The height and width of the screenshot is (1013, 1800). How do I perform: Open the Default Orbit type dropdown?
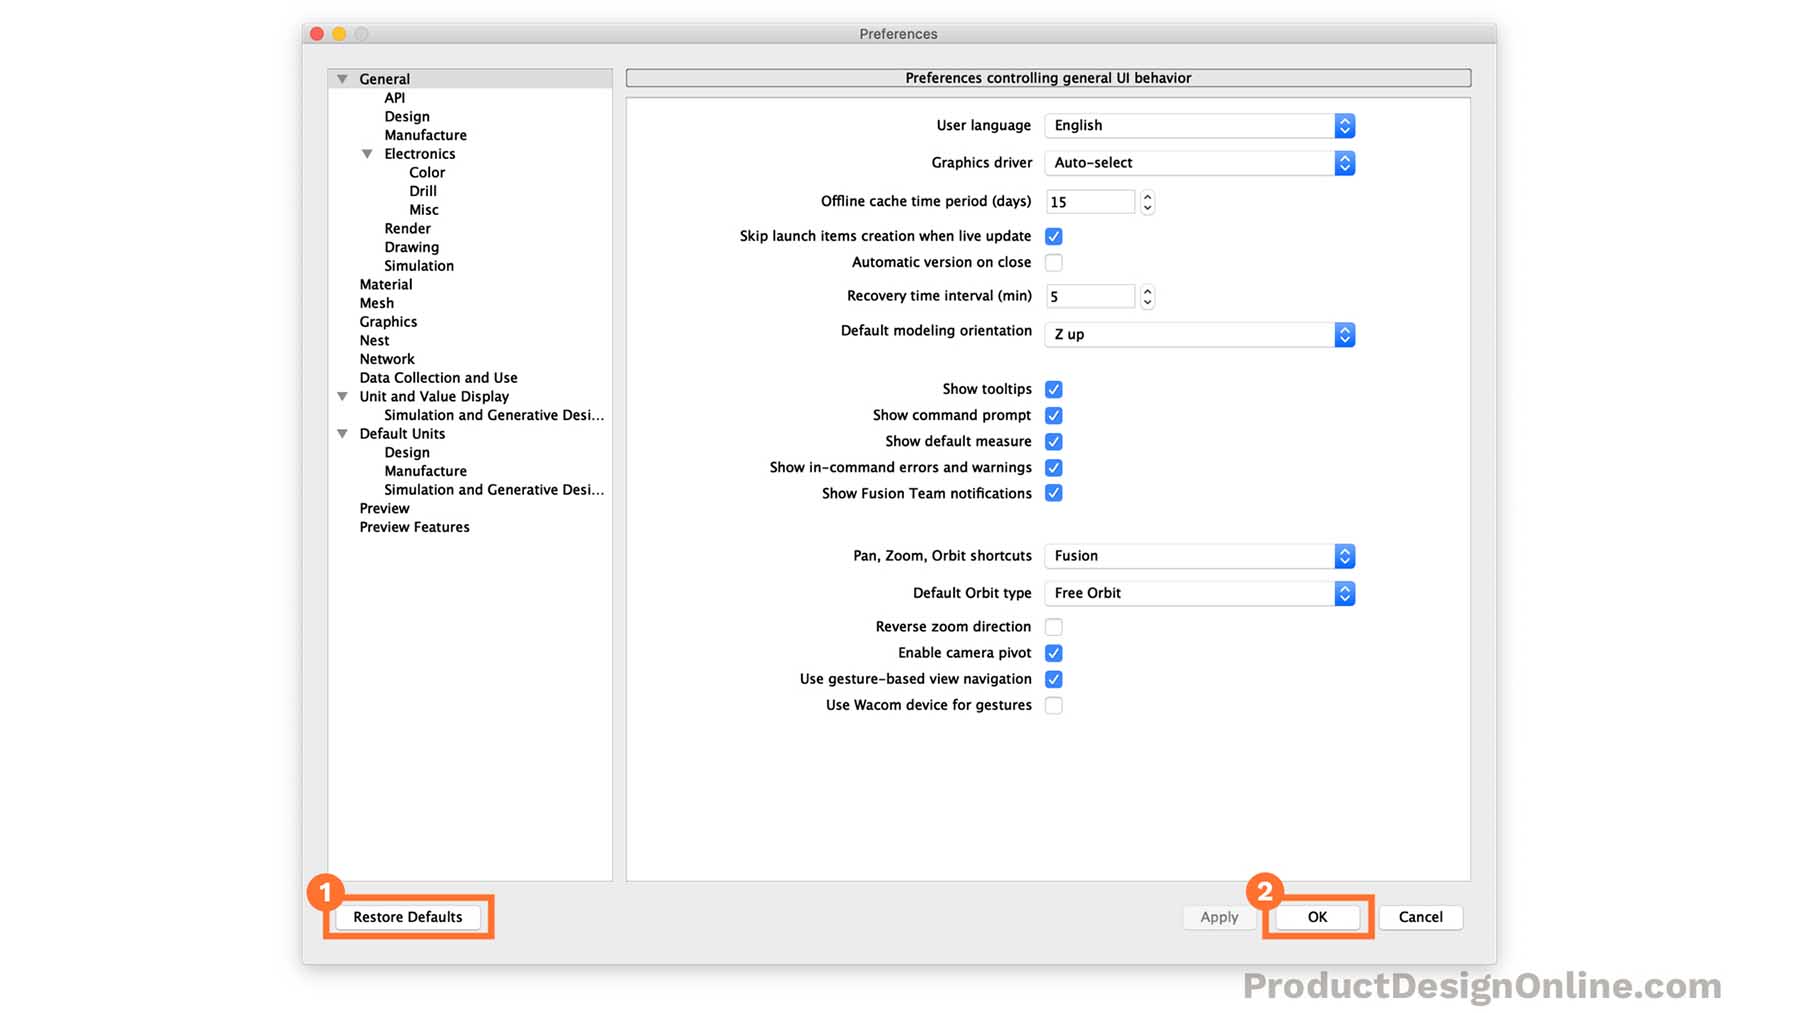1199,593
